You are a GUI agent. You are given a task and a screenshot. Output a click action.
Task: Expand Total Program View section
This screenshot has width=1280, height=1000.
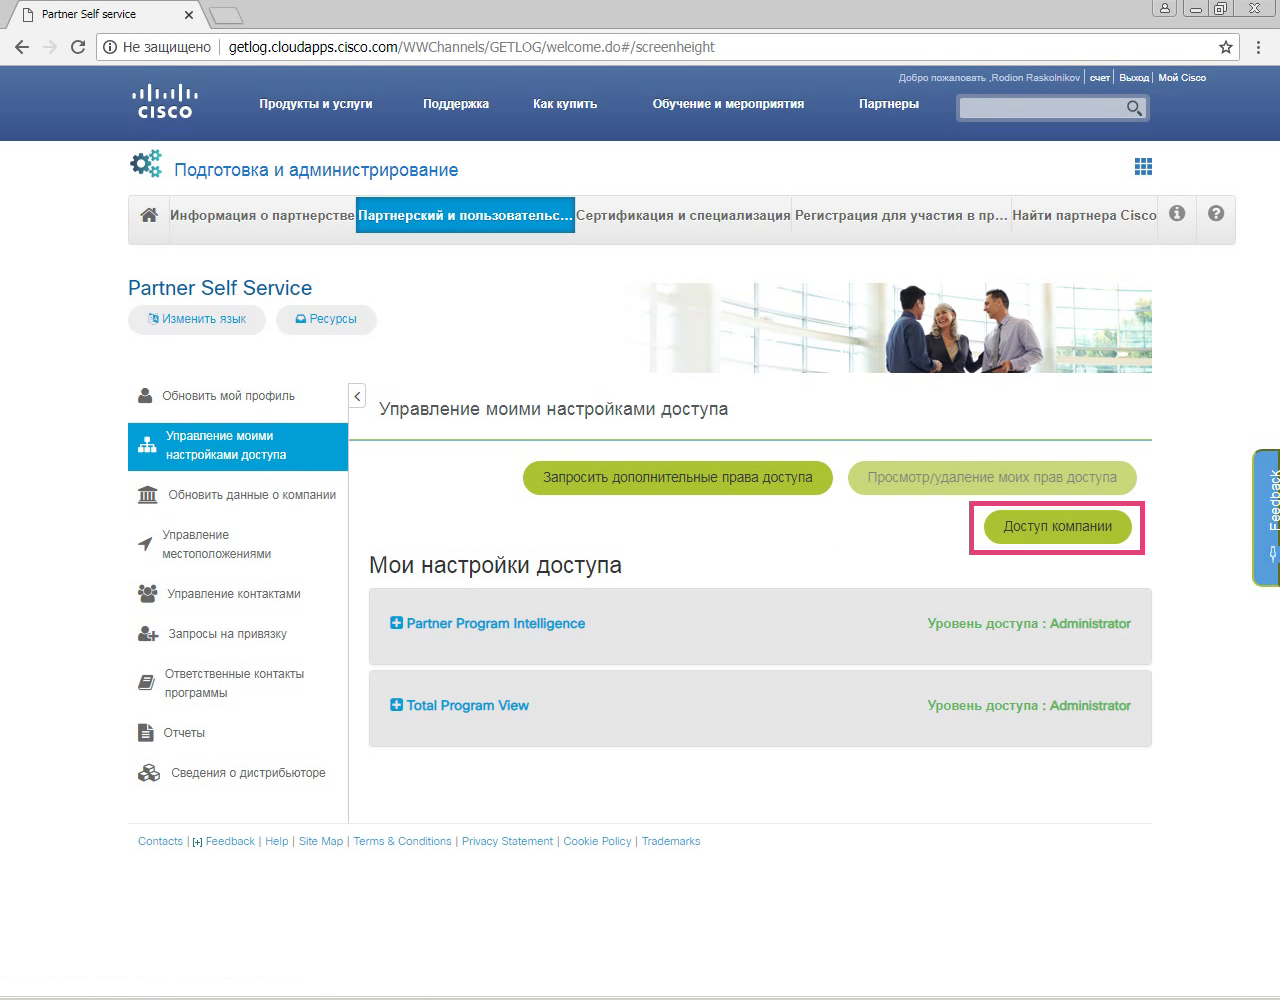(x=396, y=705)
